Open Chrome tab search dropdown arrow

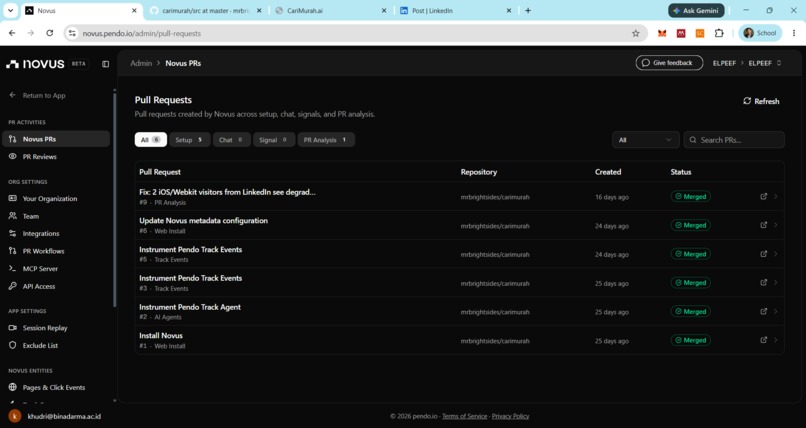[x=10, y=10]
